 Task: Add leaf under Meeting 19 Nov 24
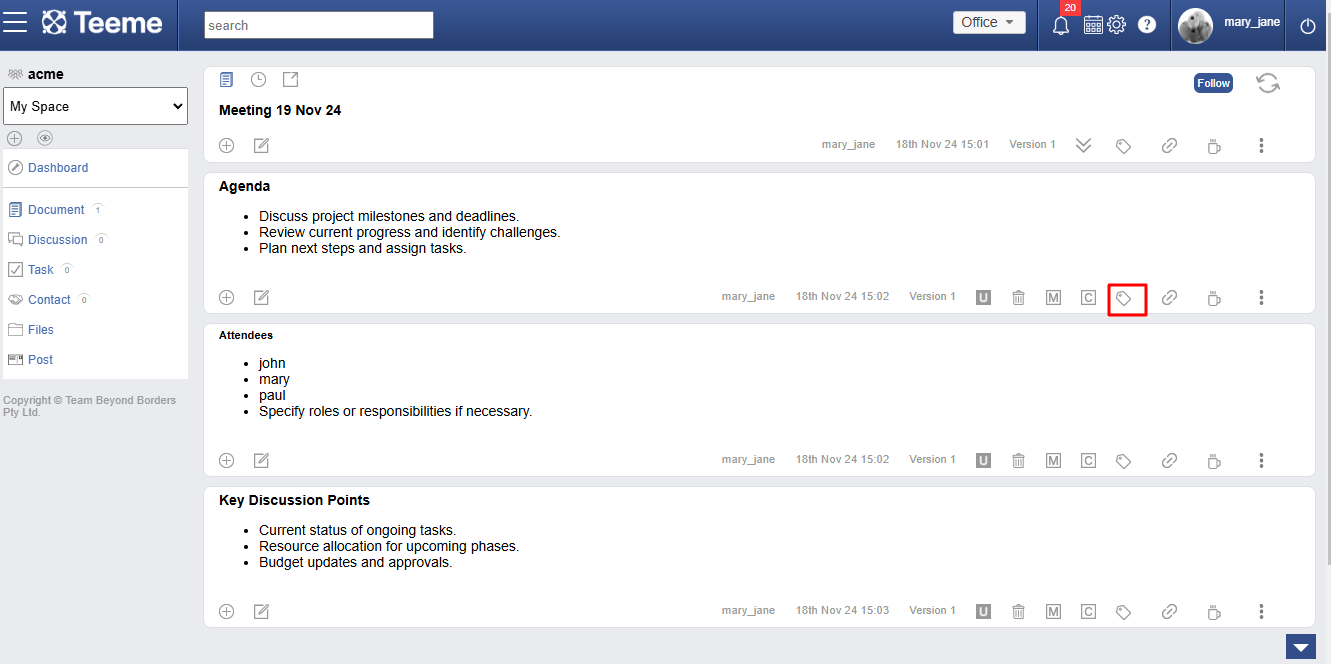pos(227,145)
